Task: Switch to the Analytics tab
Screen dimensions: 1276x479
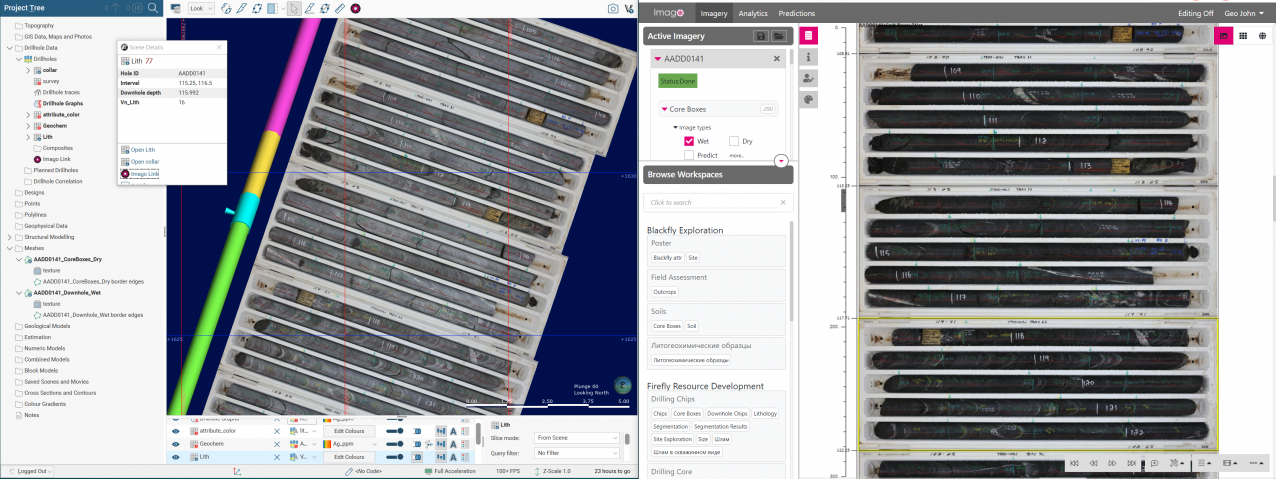Action: 752,14
